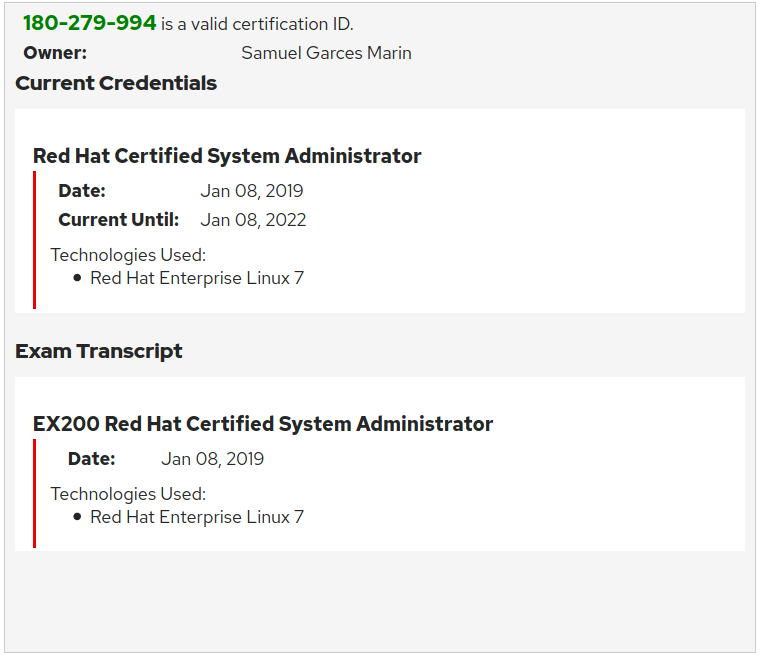
Task: Click Technologies Used in the exam transcript card
Action: pyautogui.click(x=128, y=494)
